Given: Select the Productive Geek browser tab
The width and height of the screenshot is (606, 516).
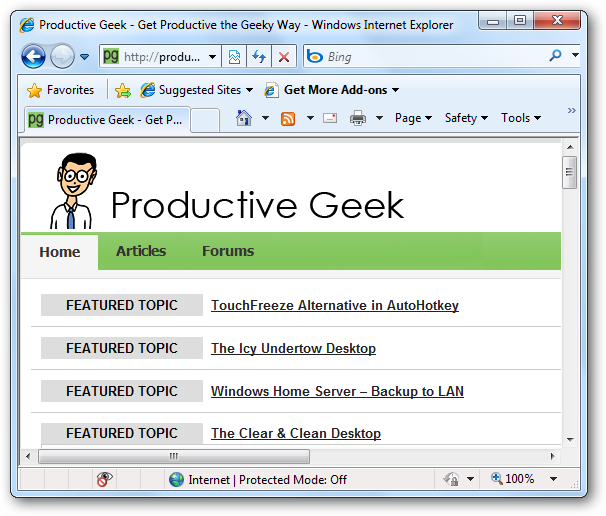Looking at the screenshot, I should (107, 120).
